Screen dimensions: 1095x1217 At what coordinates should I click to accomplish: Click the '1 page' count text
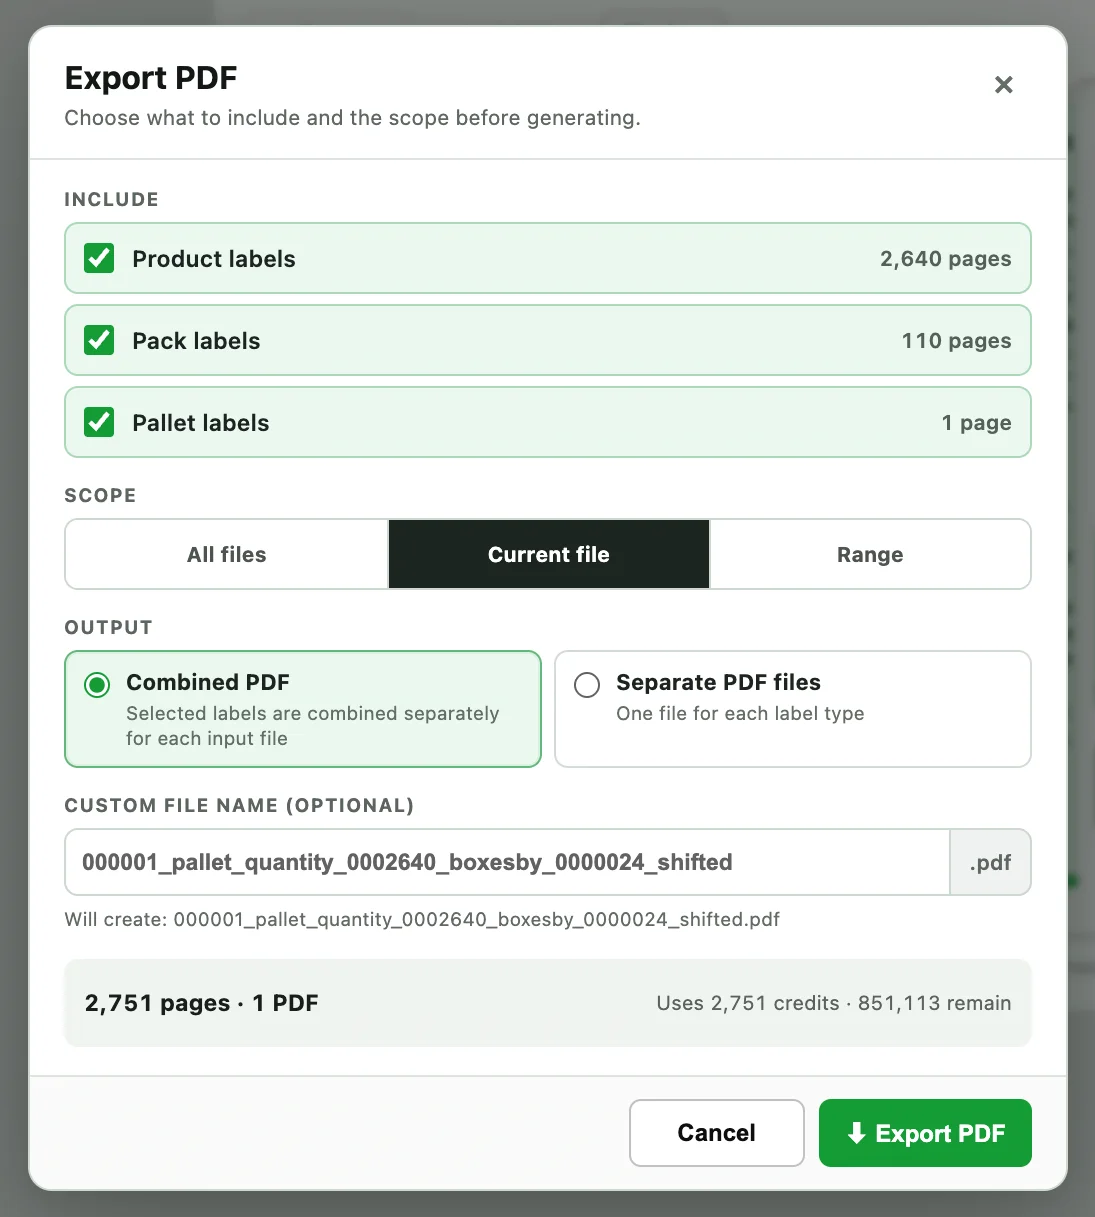[x=976, y=423]
